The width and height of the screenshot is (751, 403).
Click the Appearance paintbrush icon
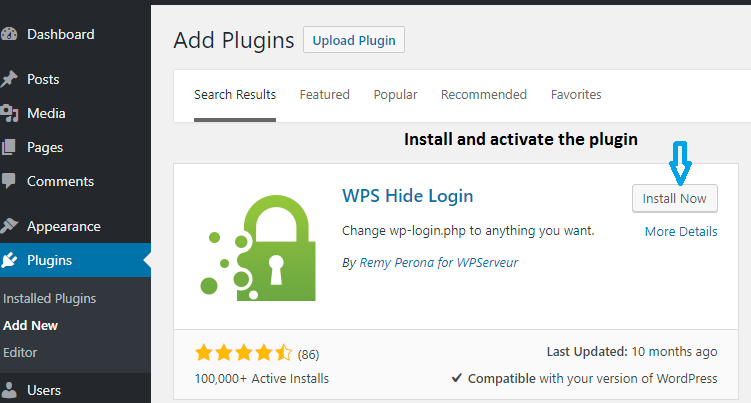tap(9, 226)
